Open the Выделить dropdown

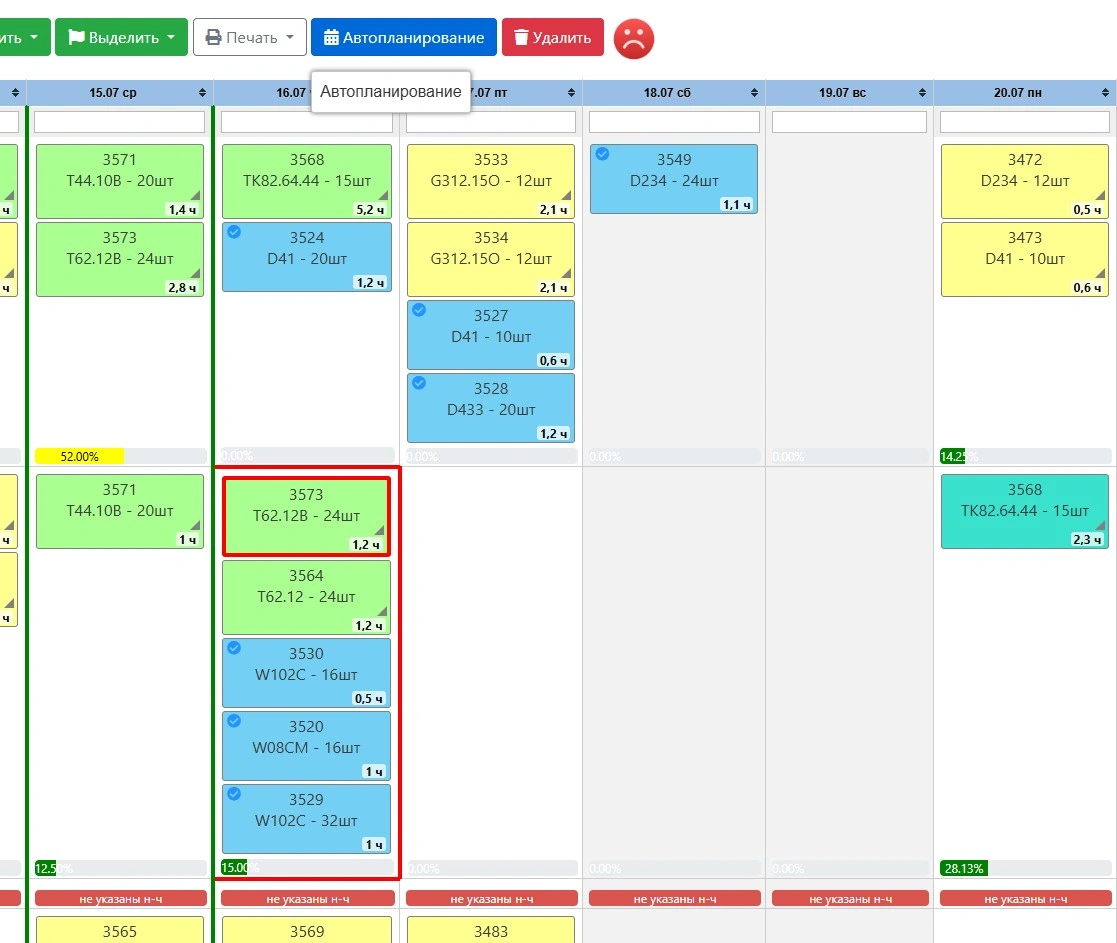[x=122, y=37]
